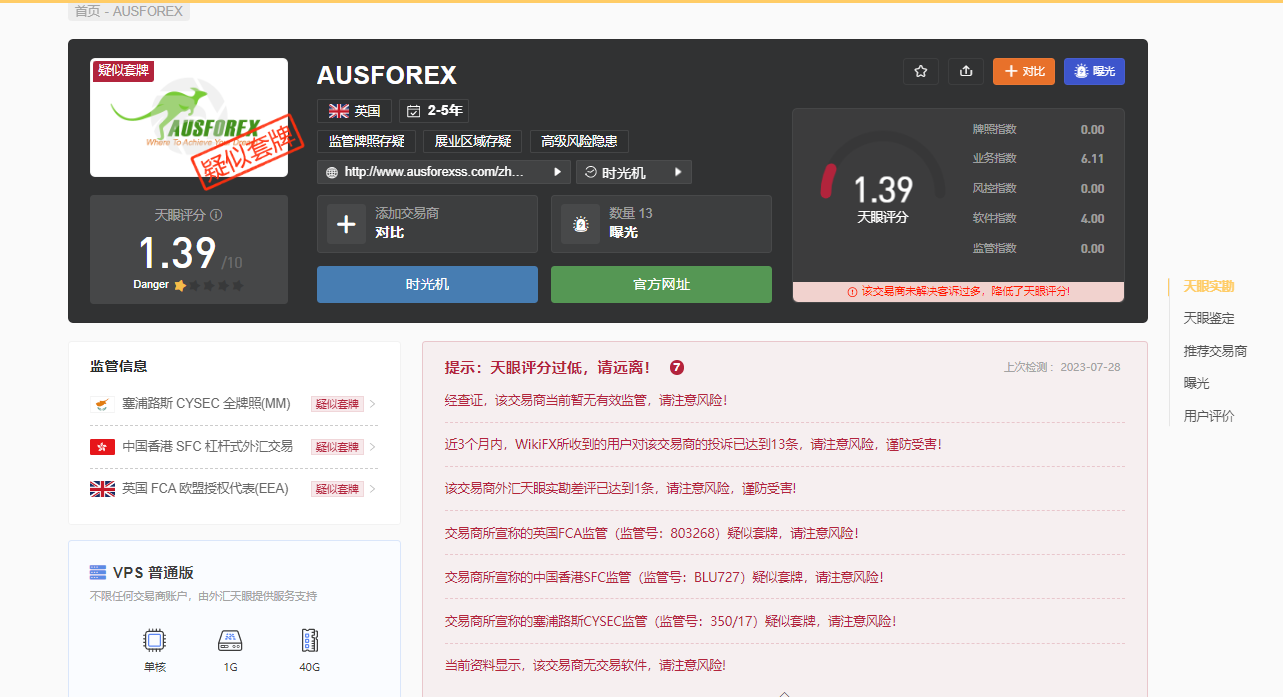Image resolution: width=1283 pixels, height=697 pixels.
Task: Click the red number 7 badge
Action: [677, 367]
